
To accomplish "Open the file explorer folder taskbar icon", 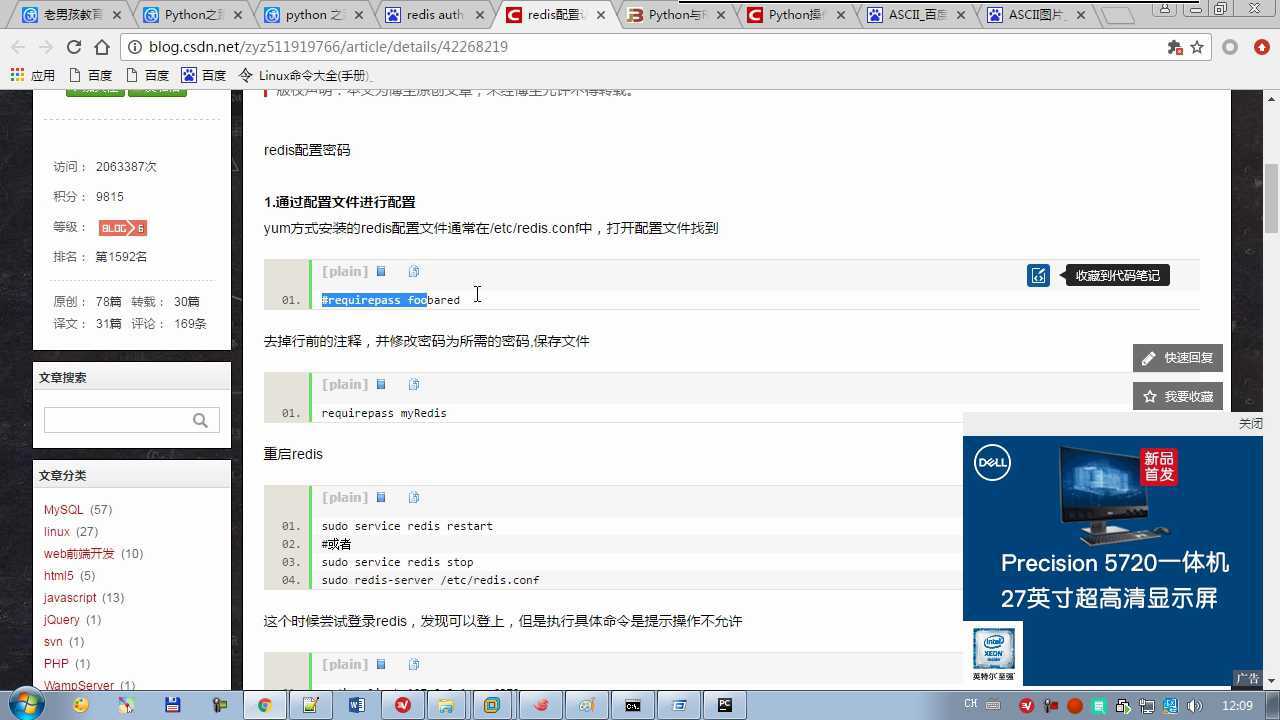I will coord(445,705).
